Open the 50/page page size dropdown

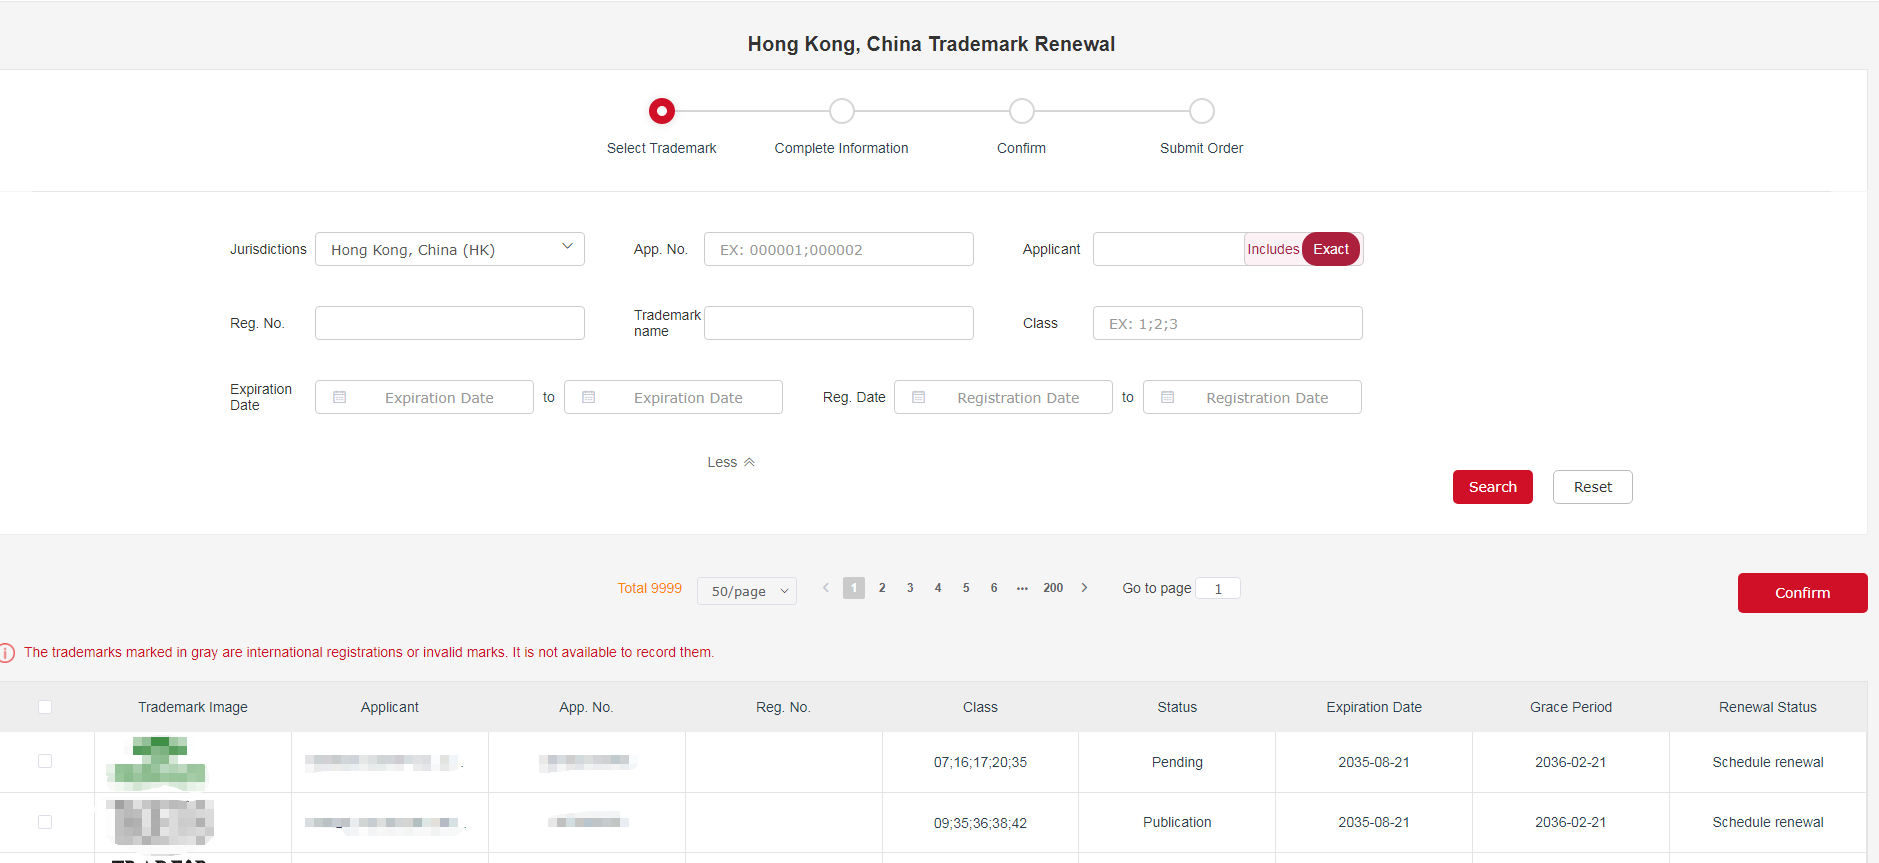click(x=747, y=591)
